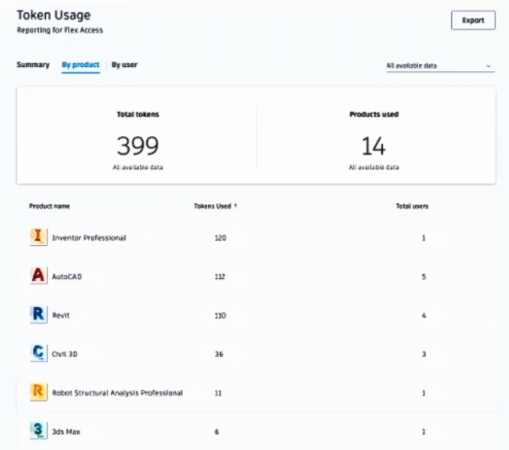Viewport: 509px width, 450px height.
Task: Select the By product tab
Action: pos(81,65)
